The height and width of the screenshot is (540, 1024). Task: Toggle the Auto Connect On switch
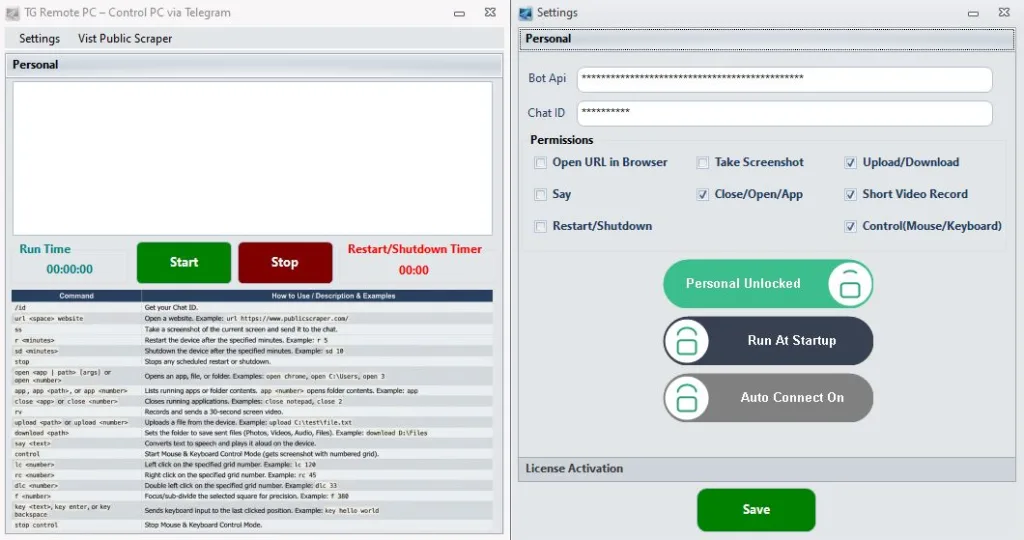768,398
